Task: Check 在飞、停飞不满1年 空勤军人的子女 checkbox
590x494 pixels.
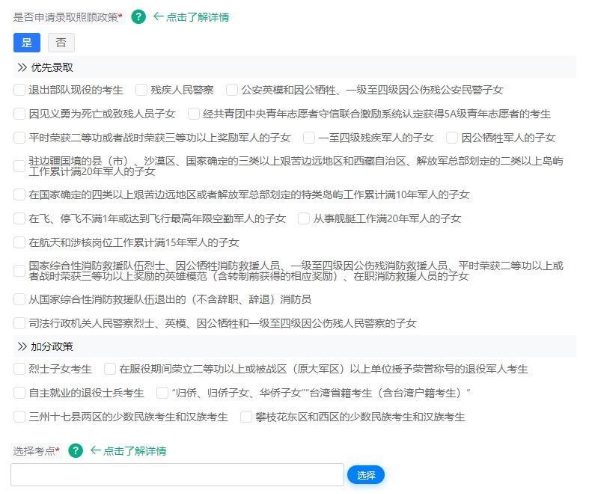Action: [19, 218]
